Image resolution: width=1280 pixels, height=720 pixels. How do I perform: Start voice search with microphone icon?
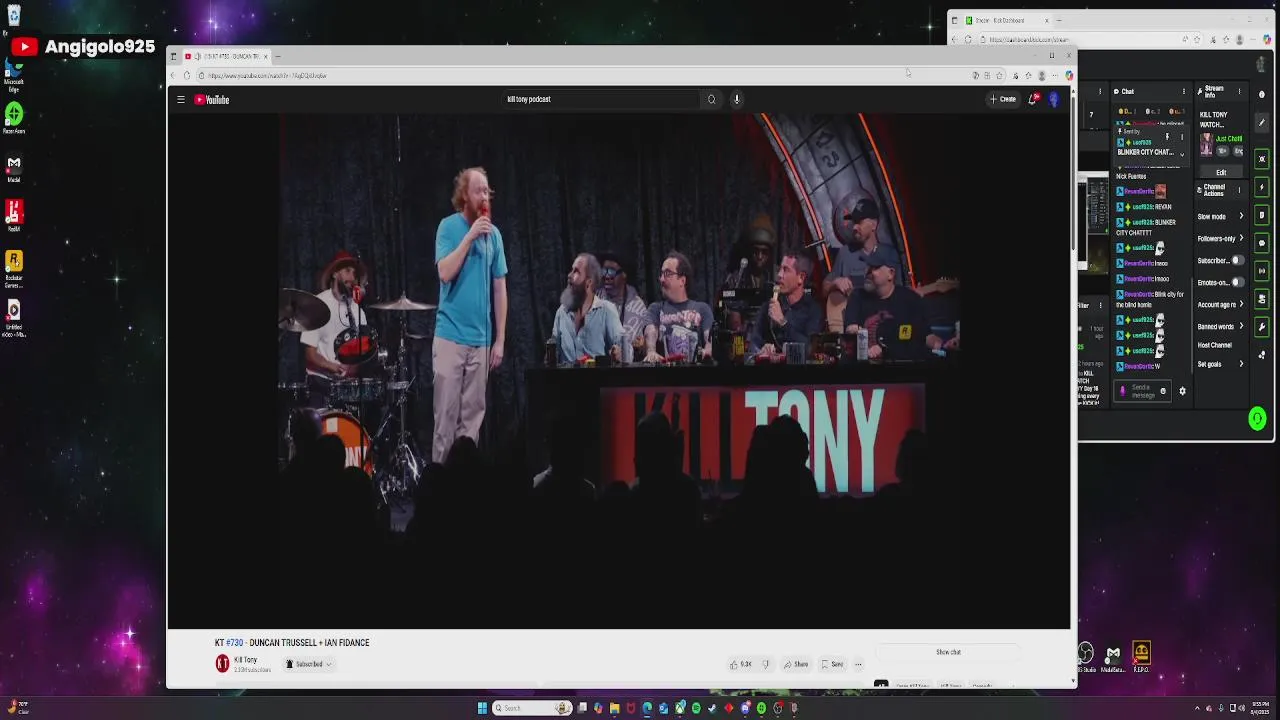tap(737, 99)
